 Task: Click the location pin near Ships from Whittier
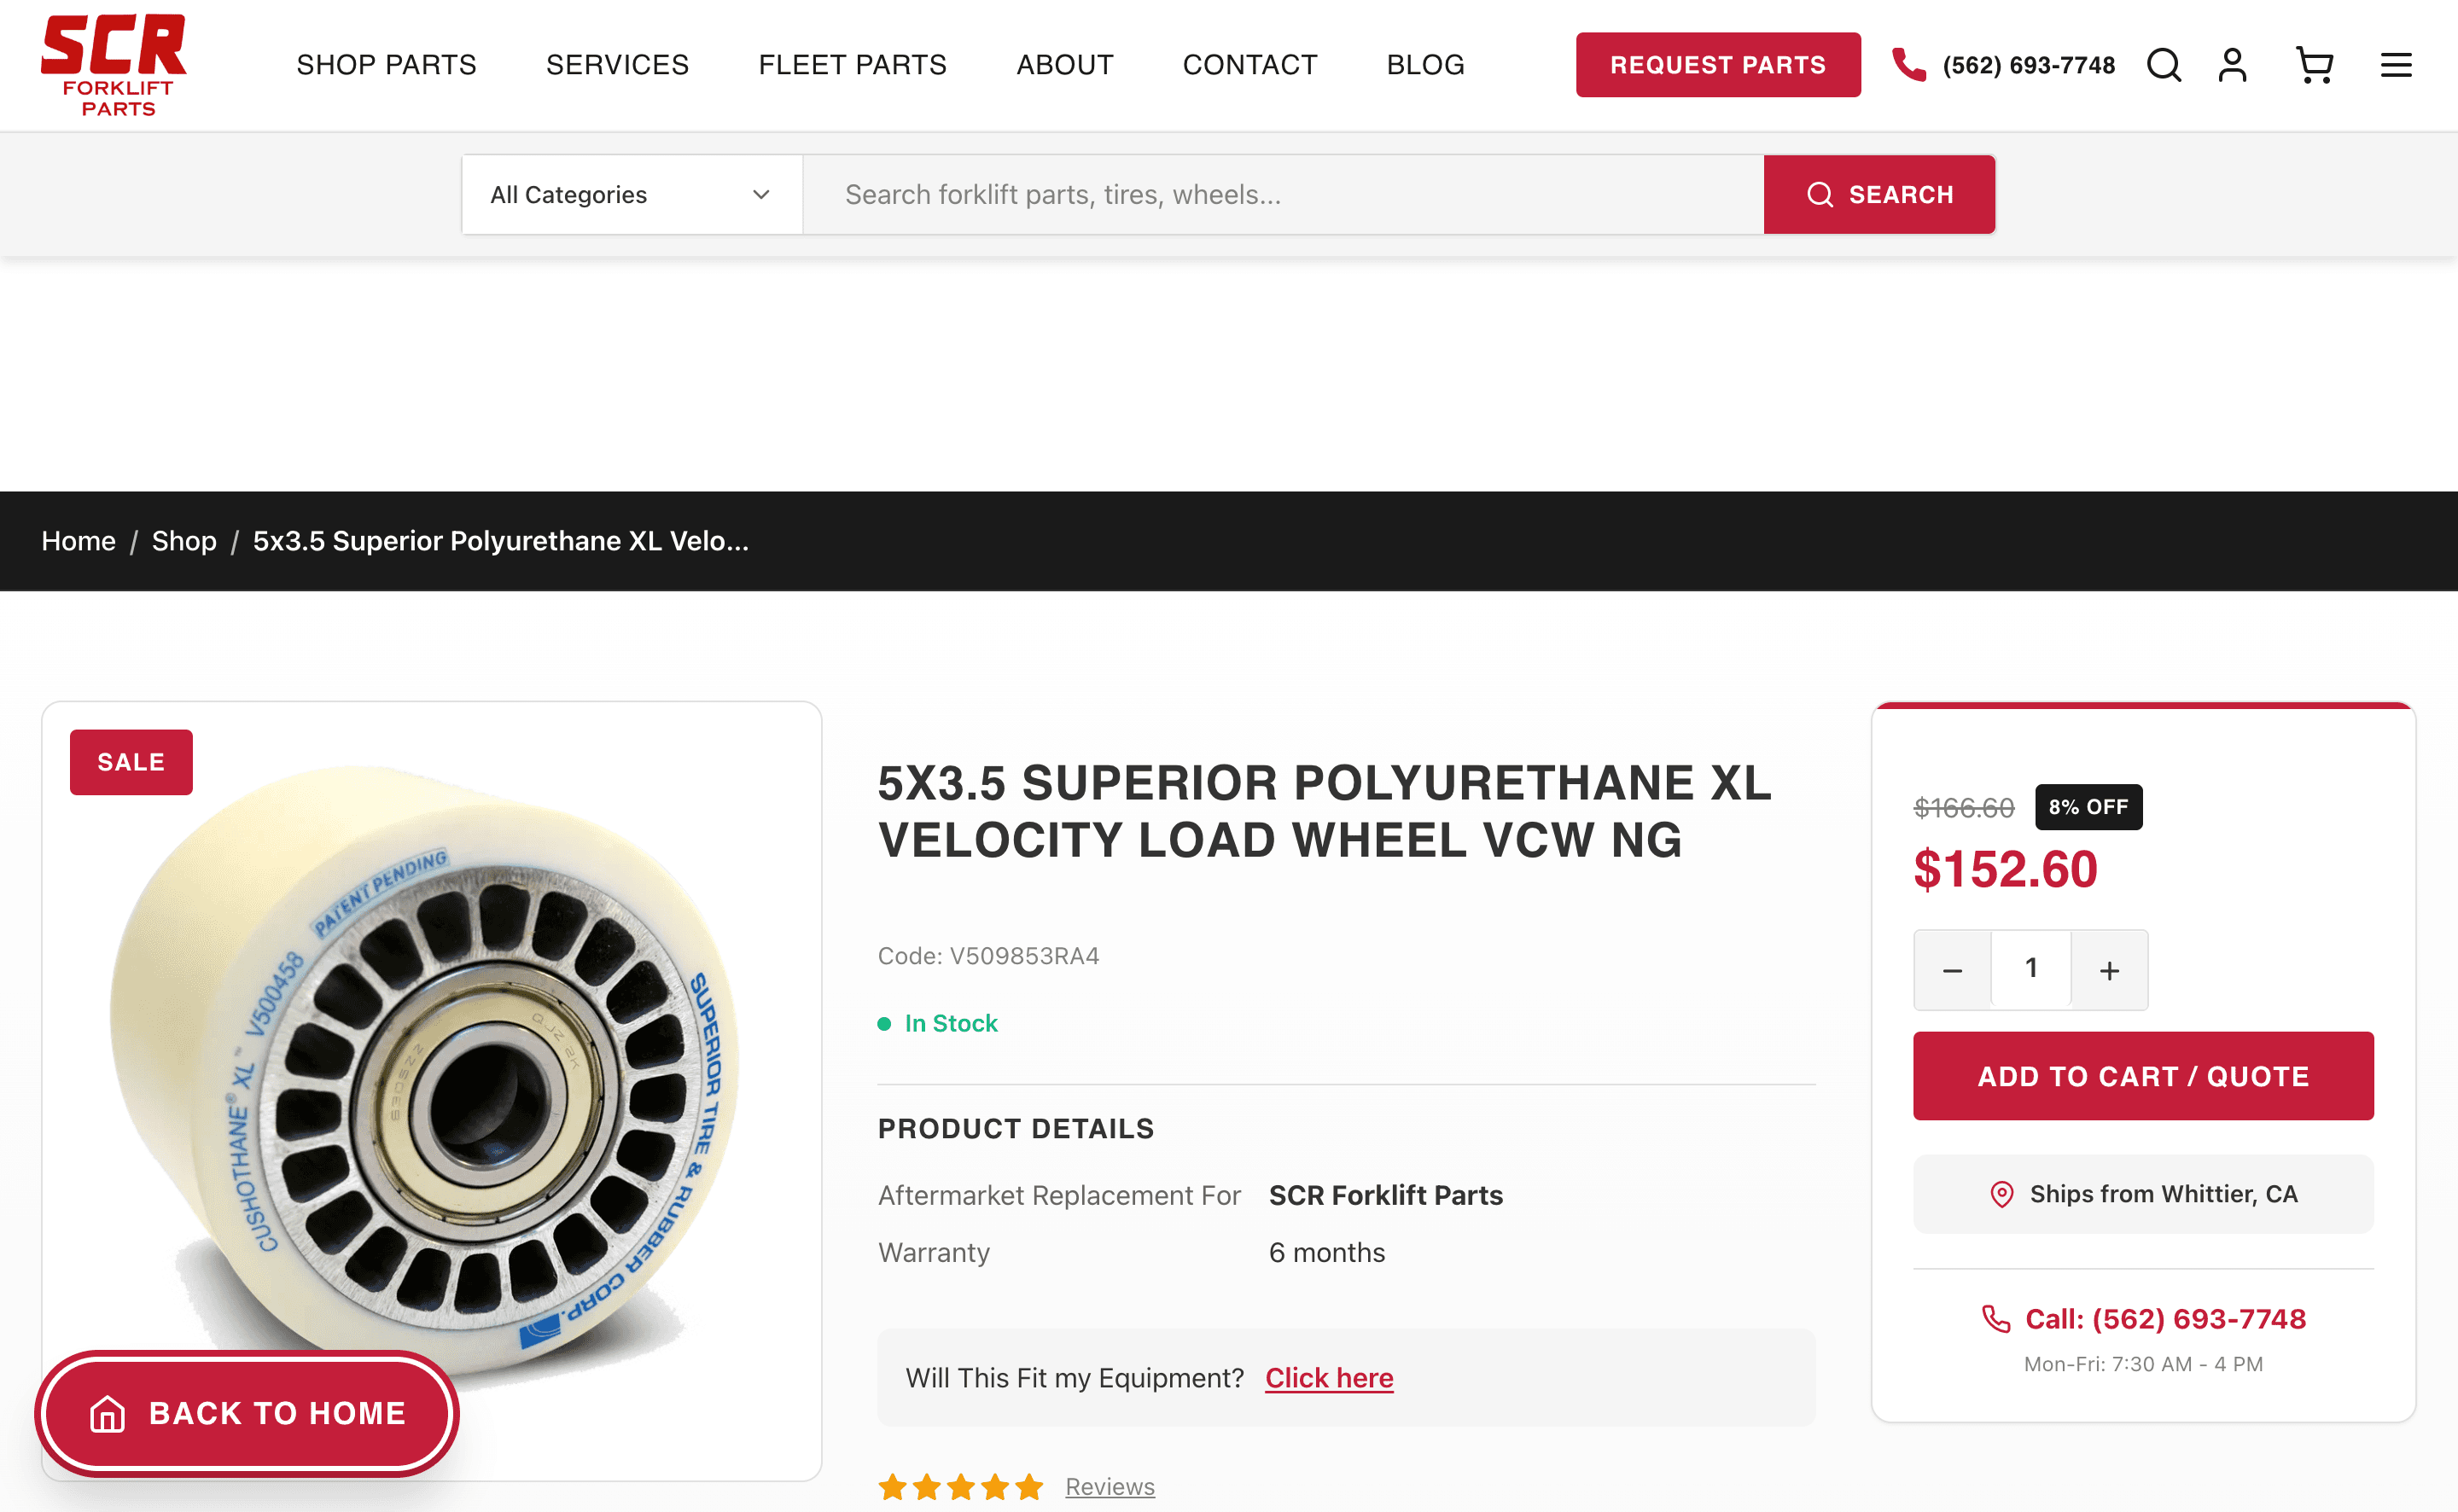pos(2001,1194)
